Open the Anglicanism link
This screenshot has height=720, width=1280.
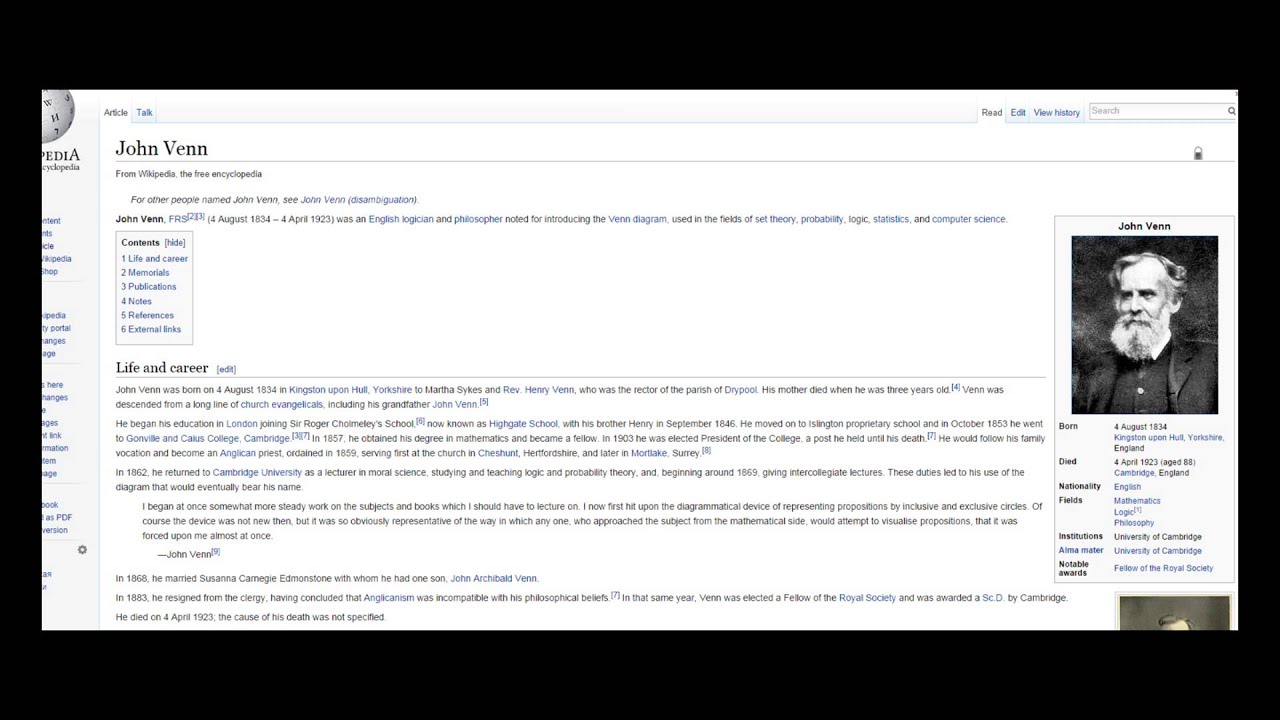389,598
